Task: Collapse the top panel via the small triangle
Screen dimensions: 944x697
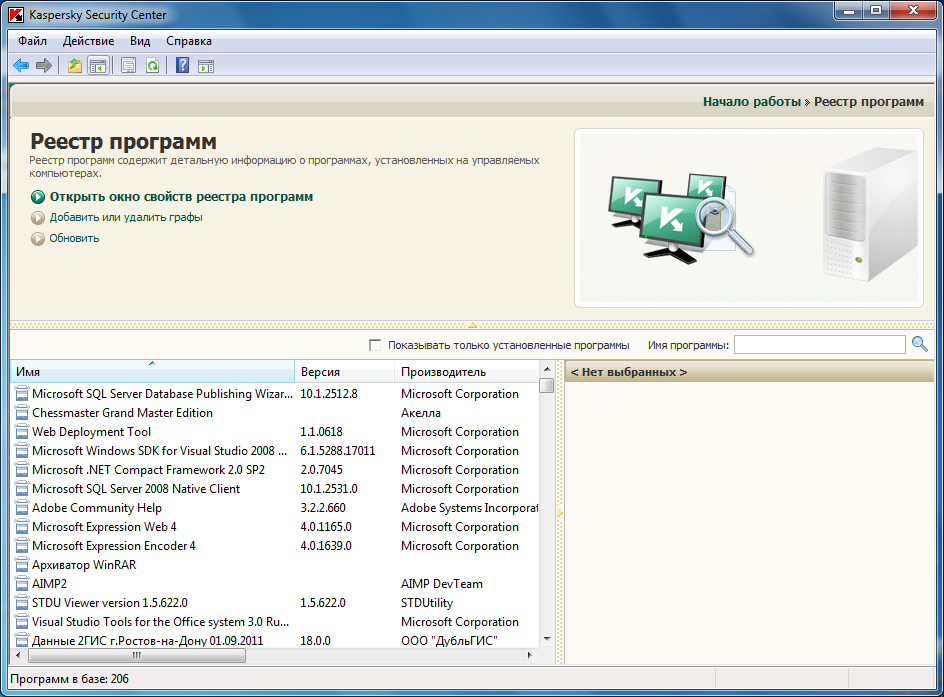Action: [x=472, y=324]
